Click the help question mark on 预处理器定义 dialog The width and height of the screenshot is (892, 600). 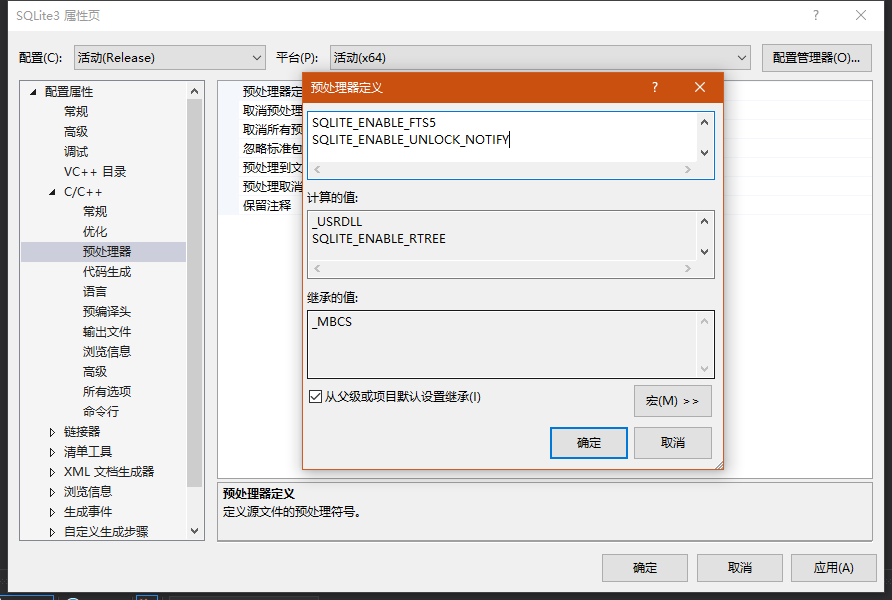[654, 87]
